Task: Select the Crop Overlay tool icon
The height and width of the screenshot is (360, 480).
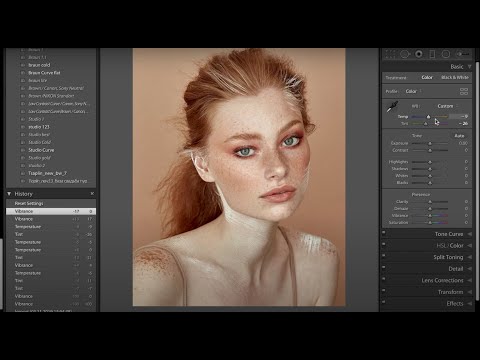Action: point(390,54)
